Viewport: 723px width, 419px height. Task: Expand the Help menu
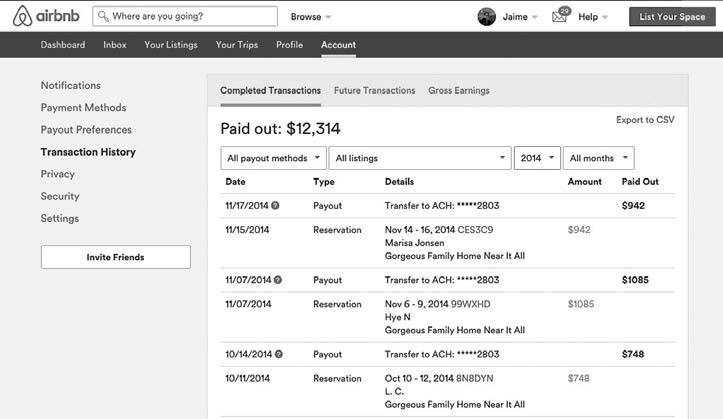(x=593, y=17)
